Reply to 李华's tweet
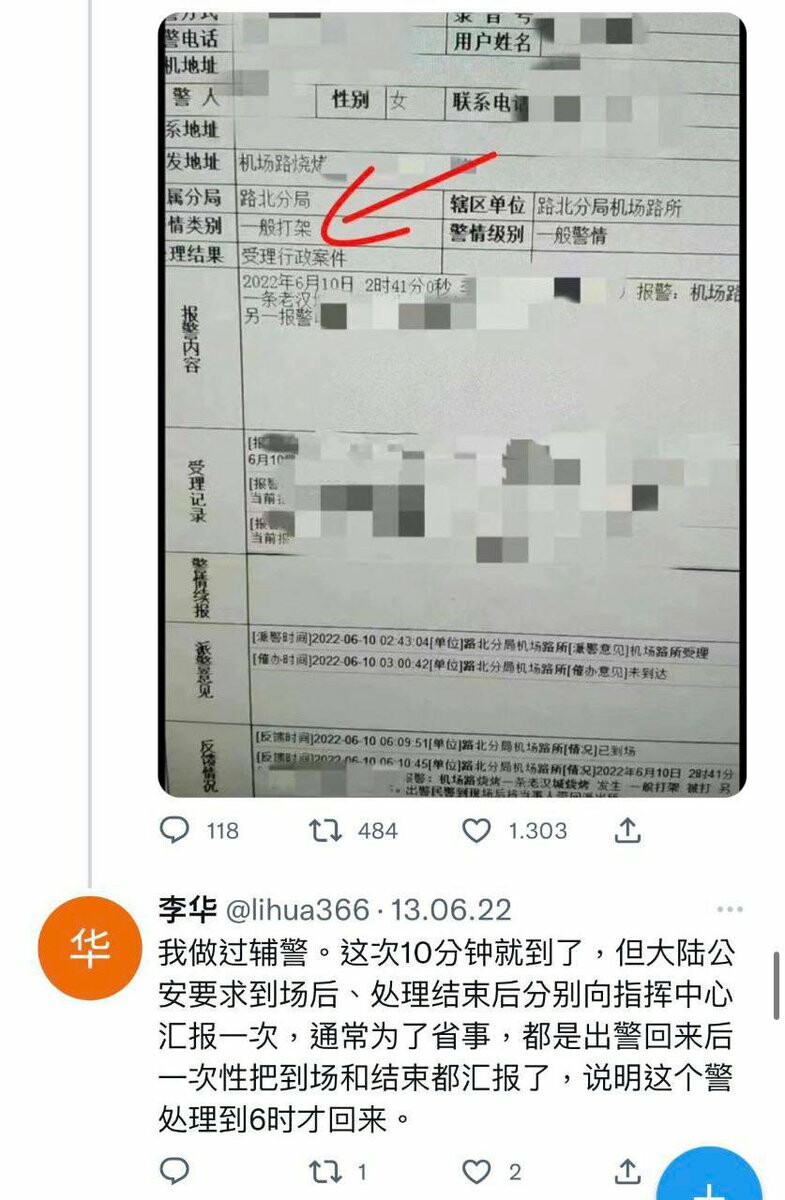The height and width of the screenshot is (1200, 785). (x=175, y=1172)
